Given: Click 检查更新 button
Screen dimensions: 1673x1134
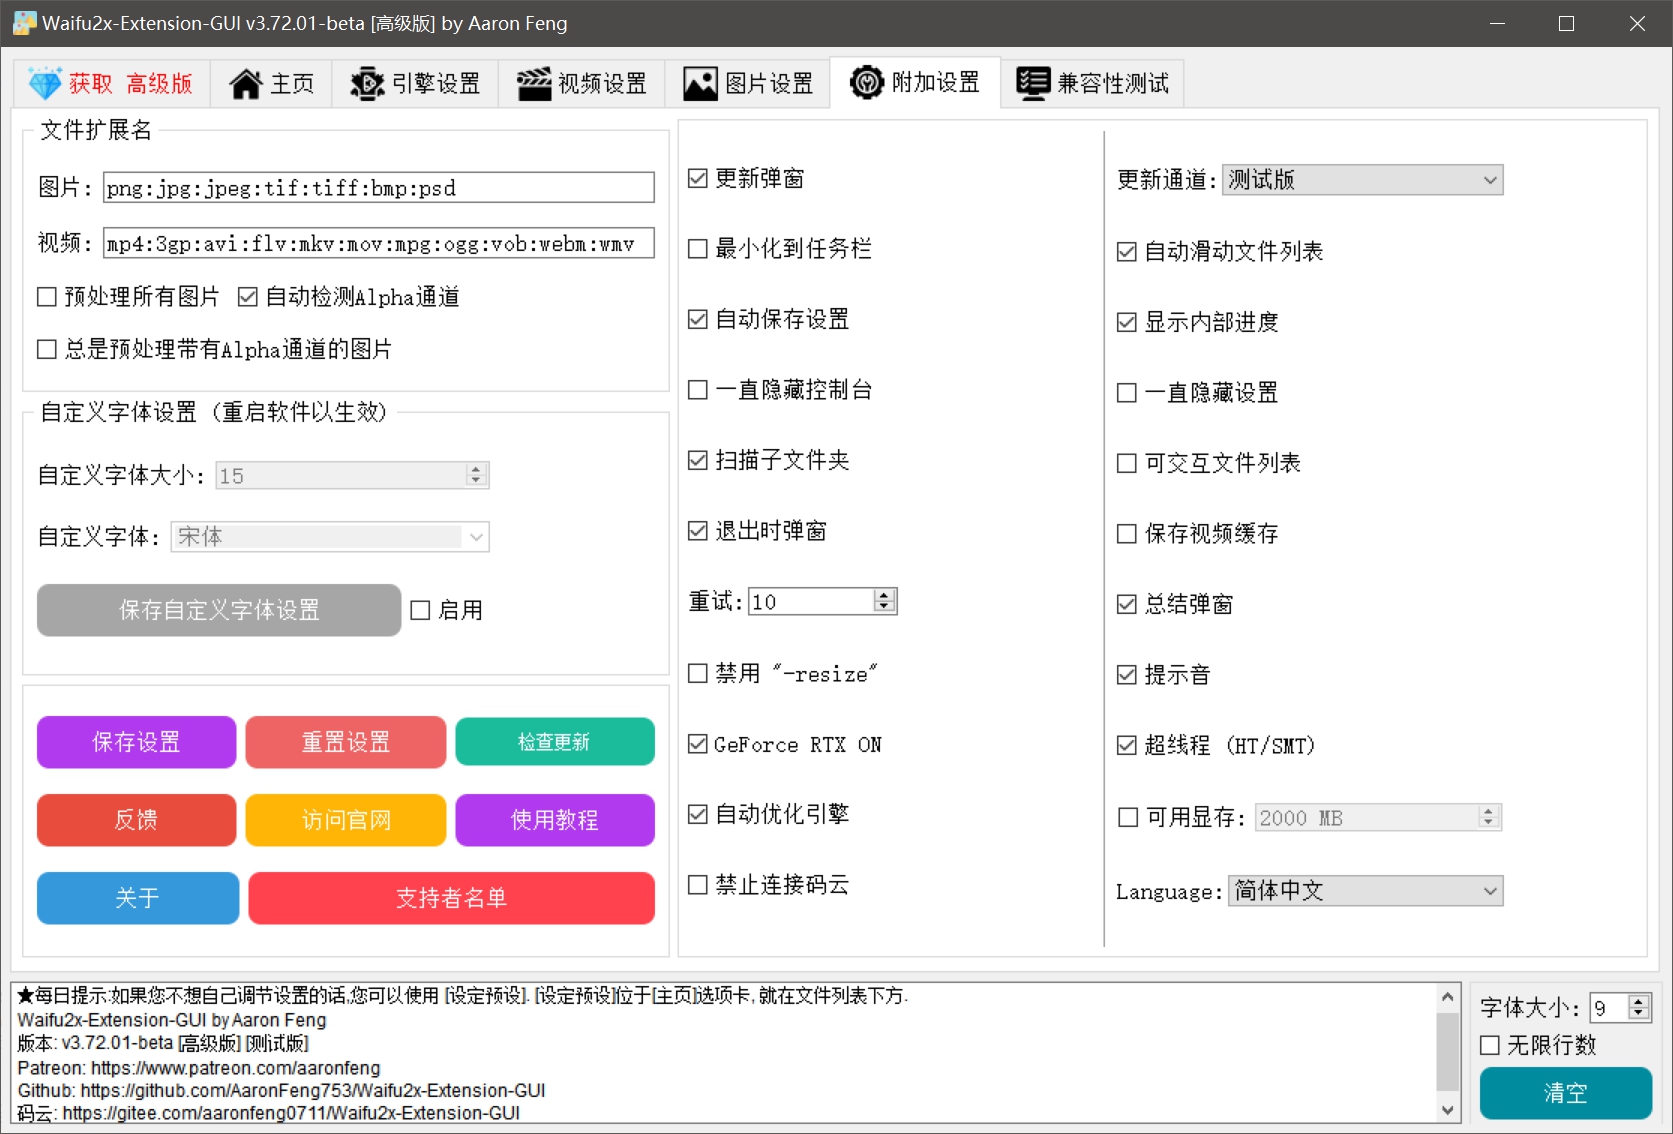Looking at the screenshot, I should coord(555,742).
